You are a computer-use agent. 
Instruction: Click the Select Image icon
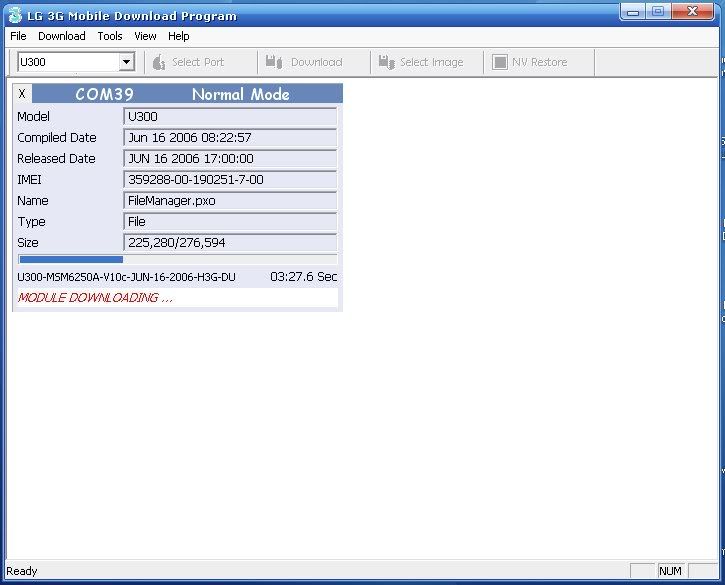coord(386,62)
